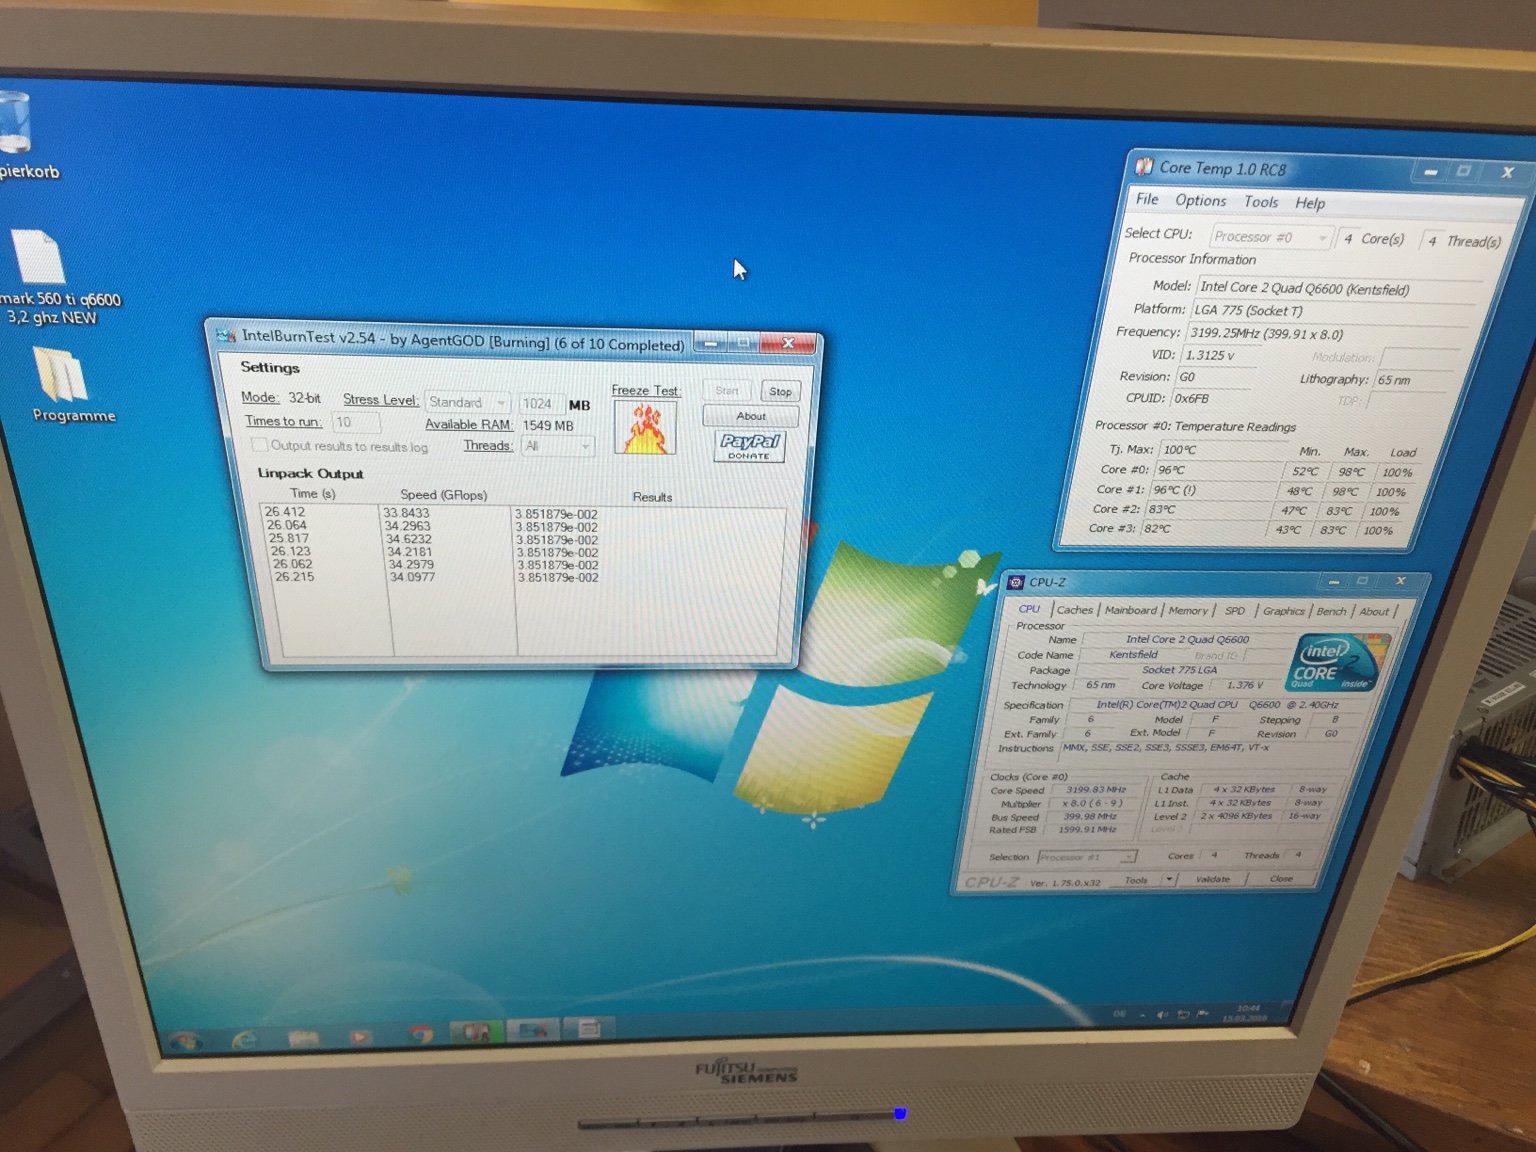Expand the CPU-Z Tools dropdown arrow

(x=1169, y=880)
